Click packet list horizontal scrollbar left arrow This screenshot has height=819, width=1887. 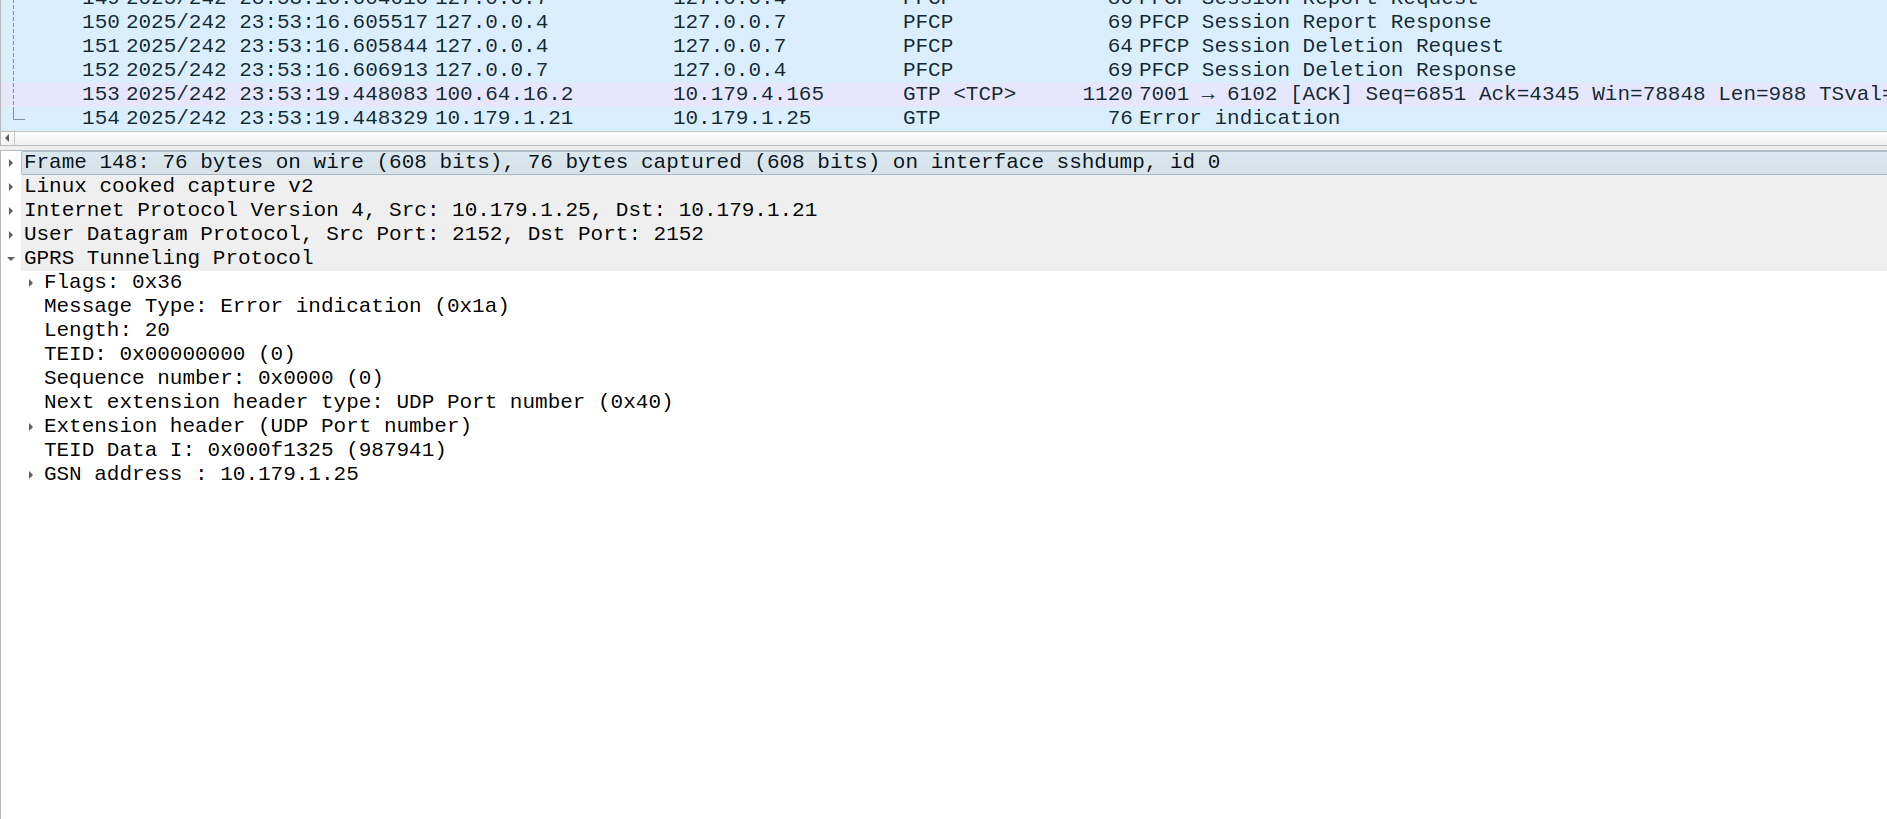point(7,138)
